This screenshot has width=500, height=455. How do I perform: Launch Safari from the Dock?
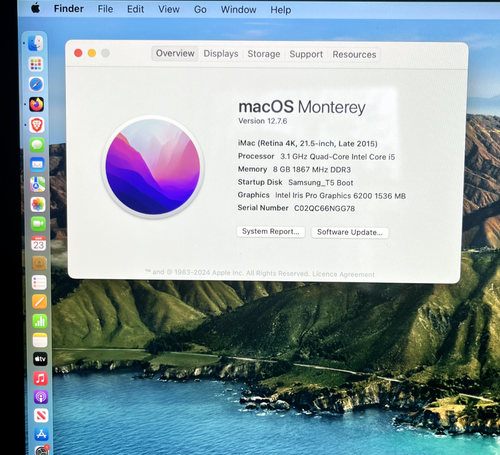(36, 84)
